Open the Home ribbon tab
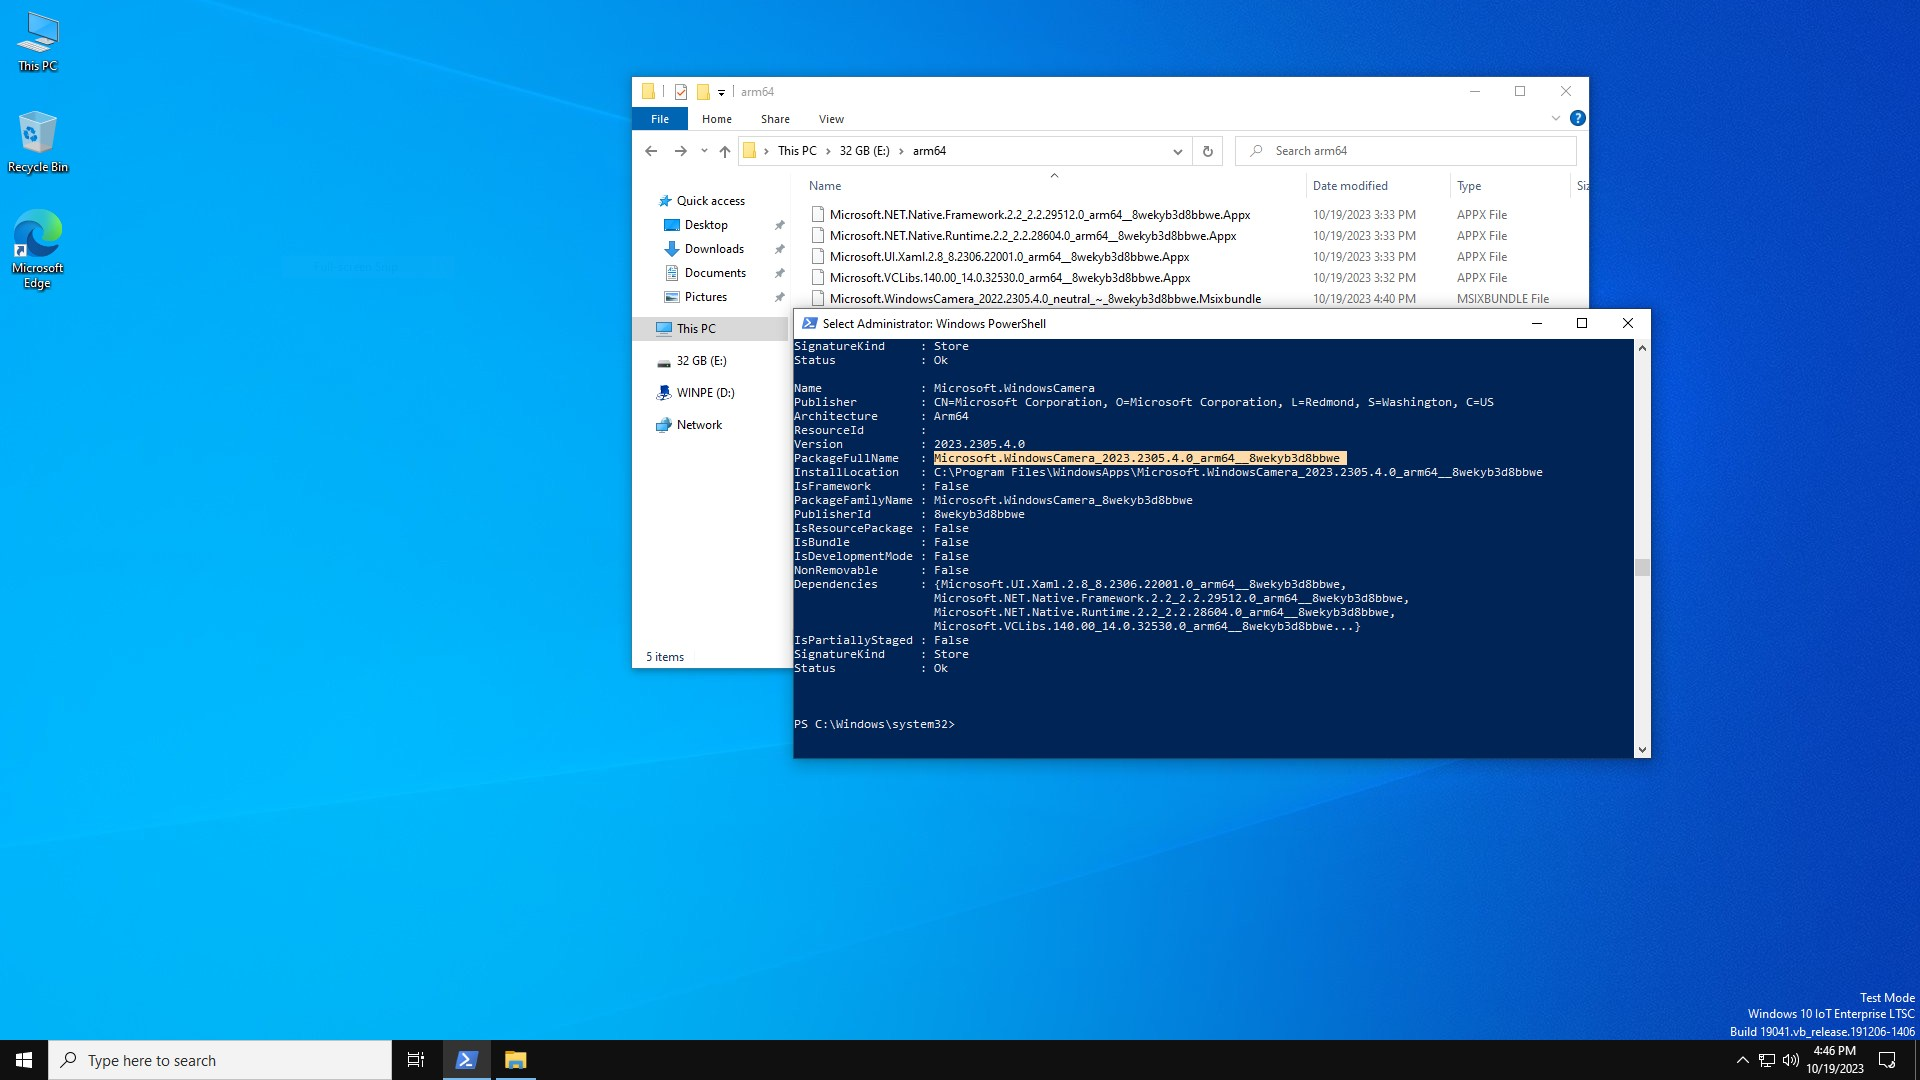1920x1080 pixels. tap(717, 119)
